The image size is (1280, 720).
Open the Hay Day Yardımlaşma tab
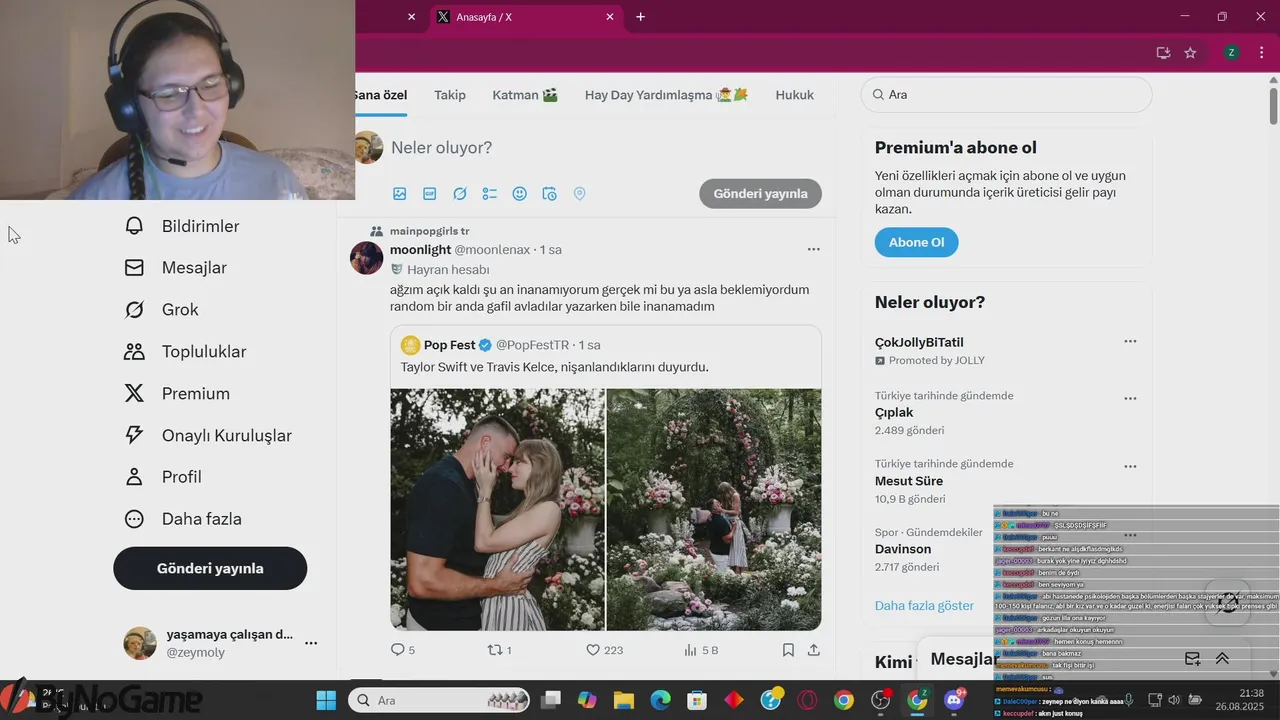tap(666, 95)
